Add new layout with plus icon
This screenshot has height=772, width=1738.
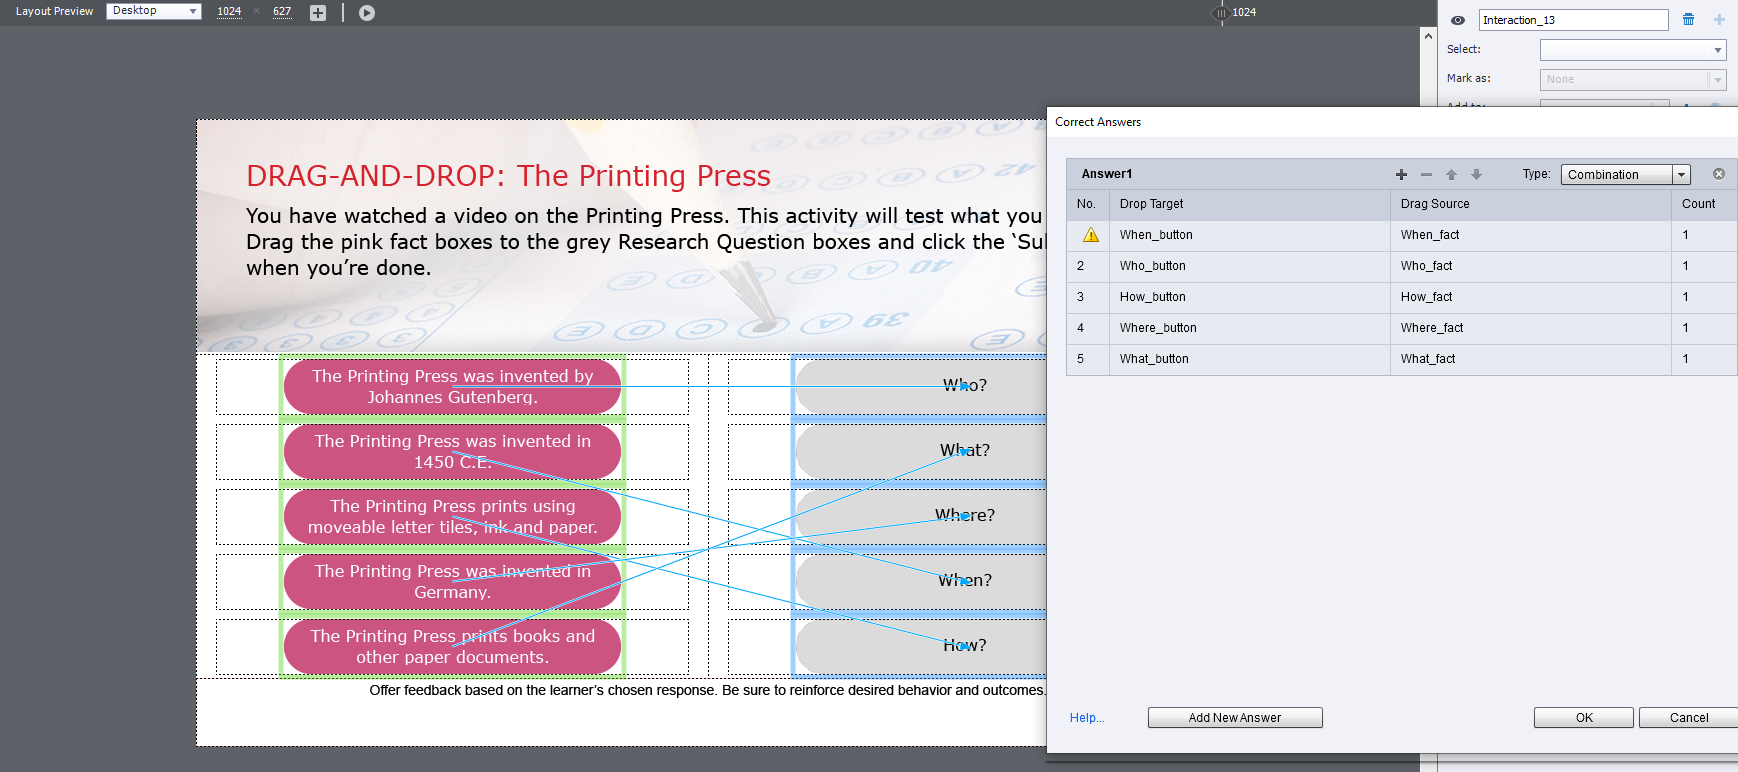[x=318, y=13]
